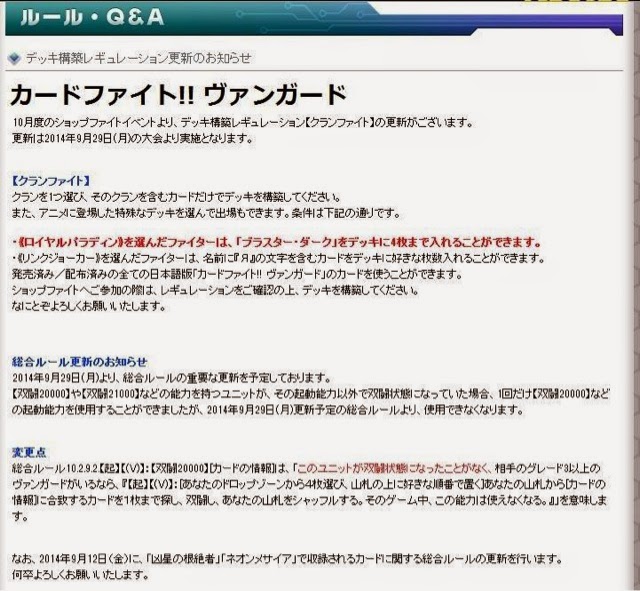
Task: Click the red phrase このユニットが双闘状態になったことがなく
Action: (393, 468)
